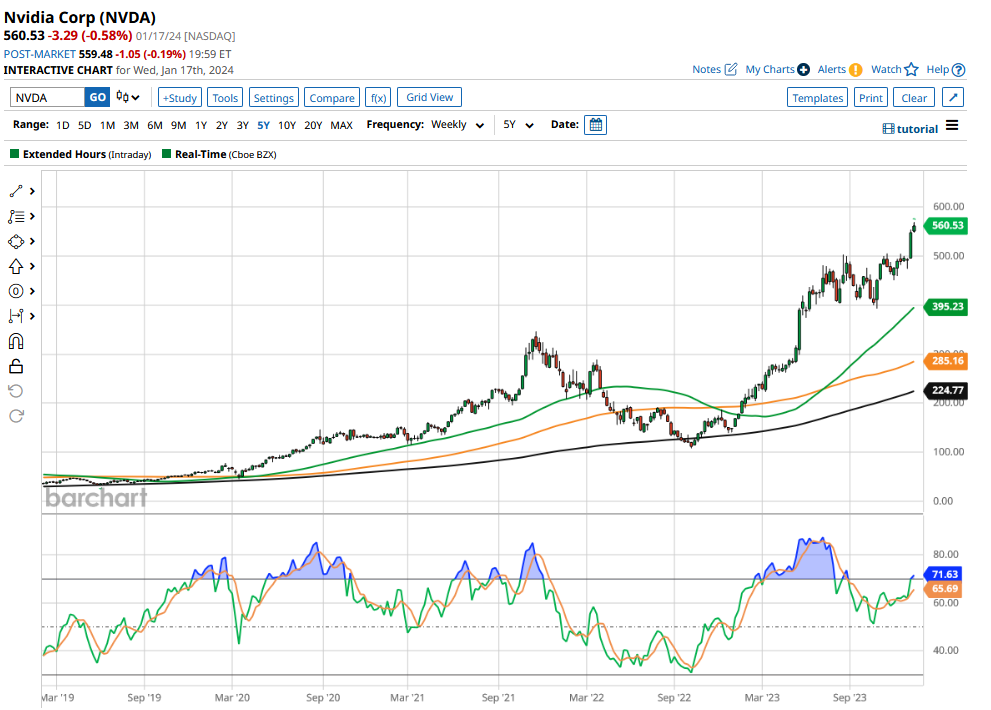This screenshot has width=991, height=710.
Task: Switch range to MAX
Action: pos(341,125)
